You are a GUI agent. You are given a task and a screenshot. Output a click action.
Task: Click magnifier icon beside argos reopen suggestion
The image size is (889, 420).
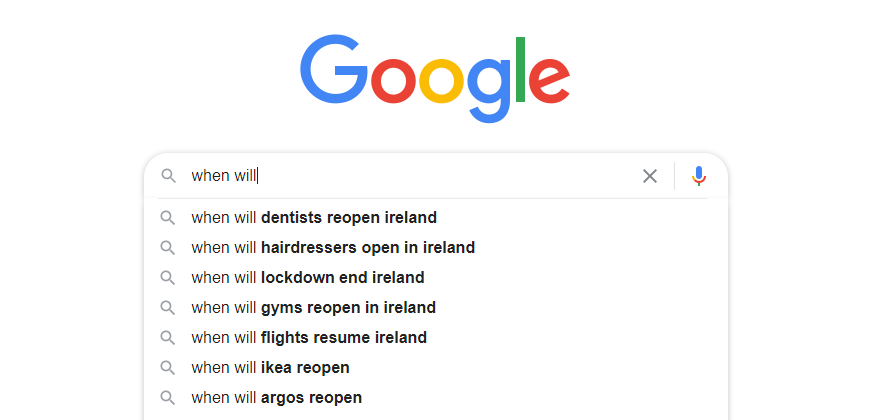click(167, 398)
